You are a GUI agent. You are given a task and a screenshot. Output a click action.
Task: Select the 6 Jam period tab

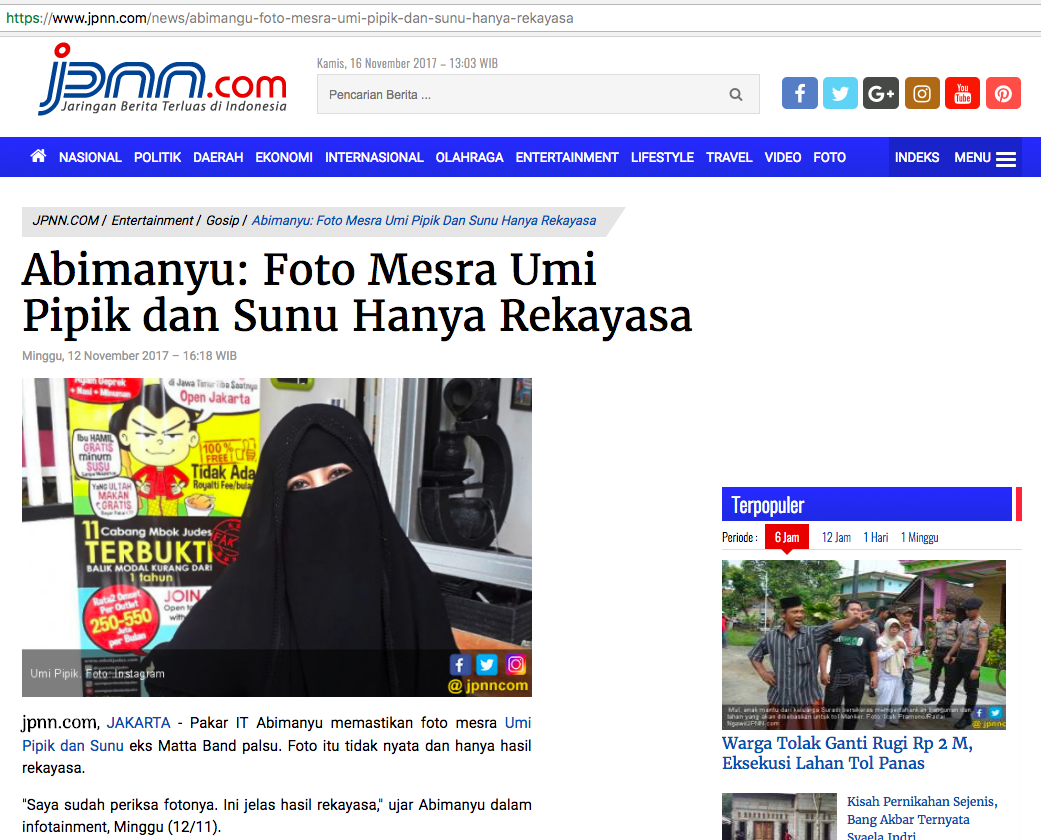[x=786, y=537]
